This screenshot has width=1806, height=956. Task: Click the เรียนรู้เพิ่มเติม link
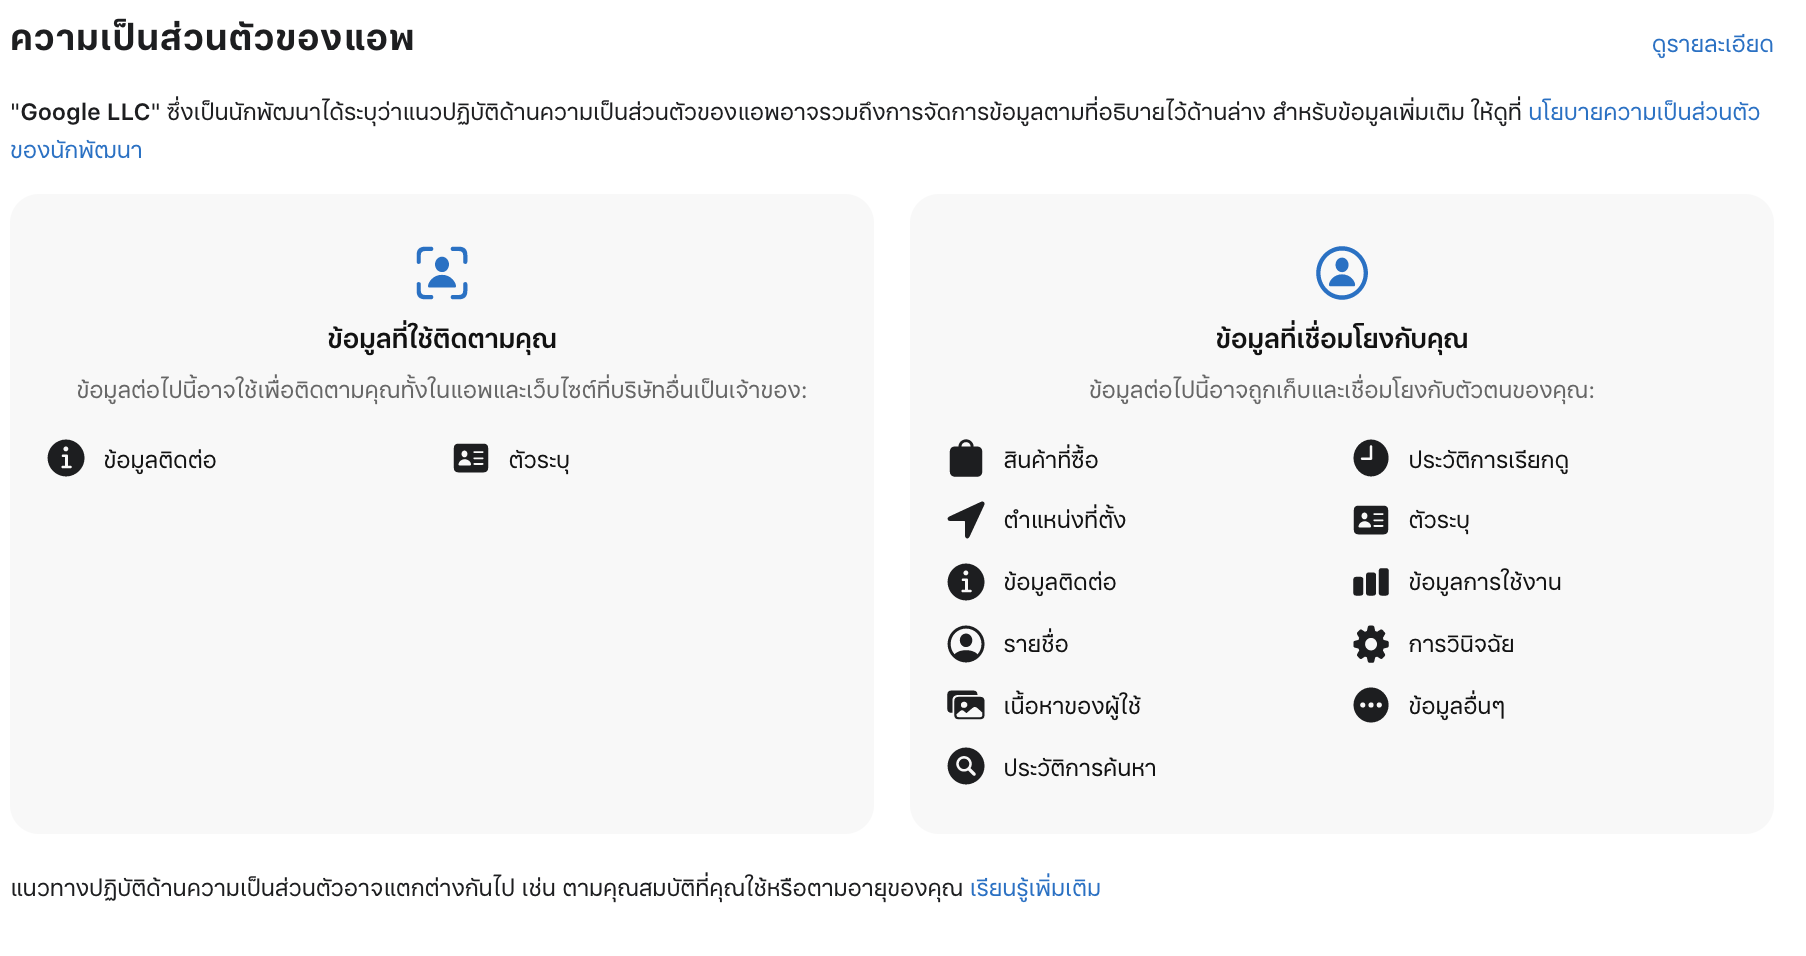(x=1035, y=888)
